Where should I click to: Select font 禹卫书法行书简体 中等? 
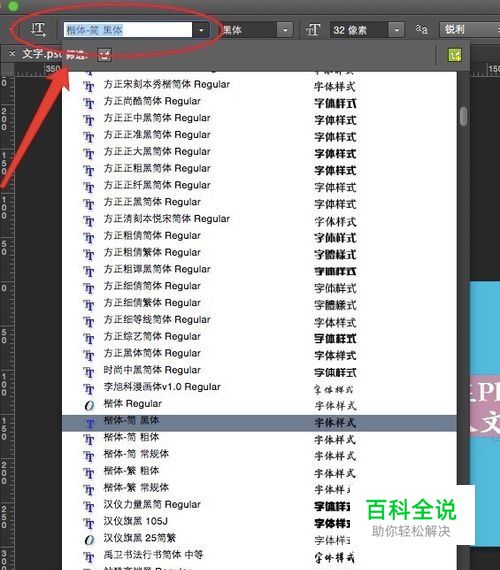pyautogui.click(x=259, y=555)
